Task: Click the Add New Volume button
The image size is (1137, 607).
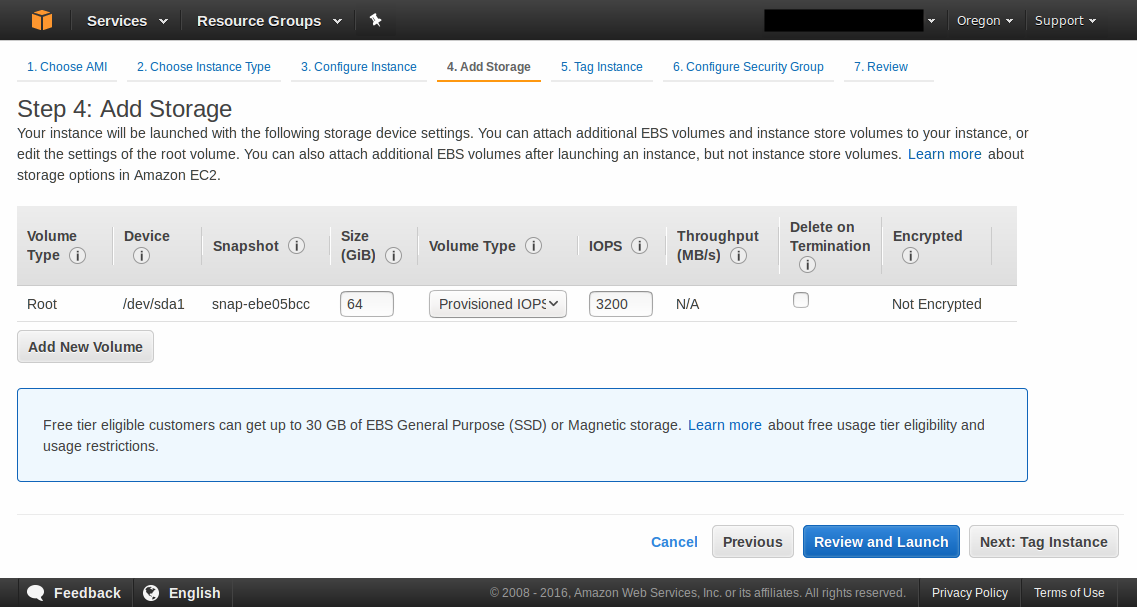Action: pyautogui.click(x=85, y=347)
